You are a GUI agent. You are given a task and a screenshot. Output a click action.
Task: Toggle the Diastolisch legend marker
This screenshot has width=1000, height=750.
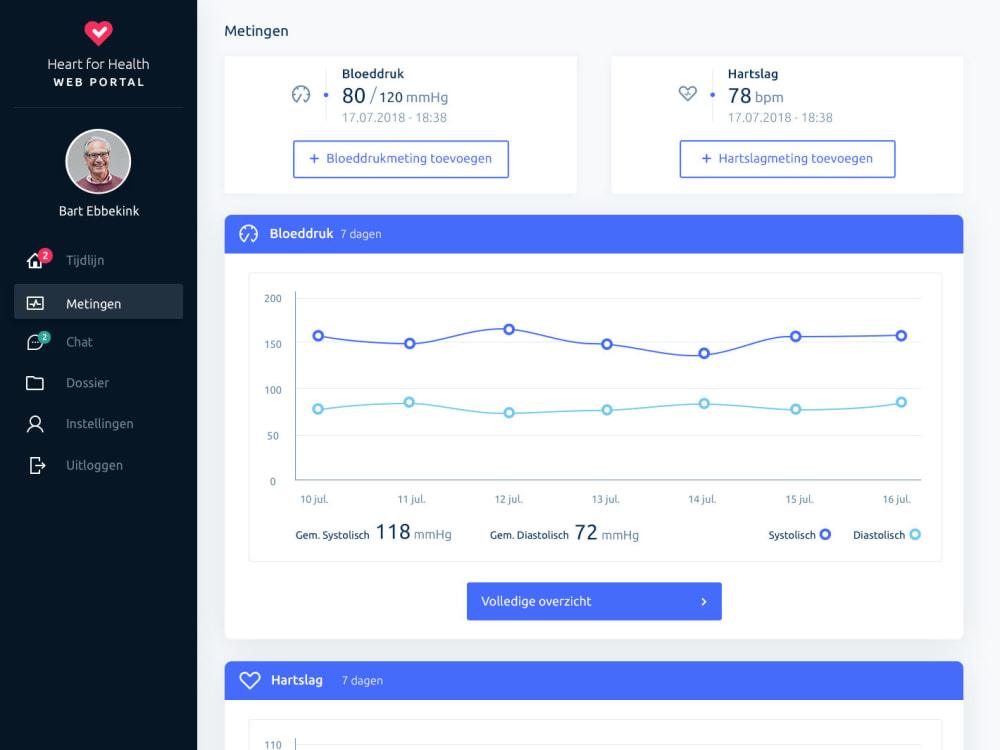tap(915, 534)
